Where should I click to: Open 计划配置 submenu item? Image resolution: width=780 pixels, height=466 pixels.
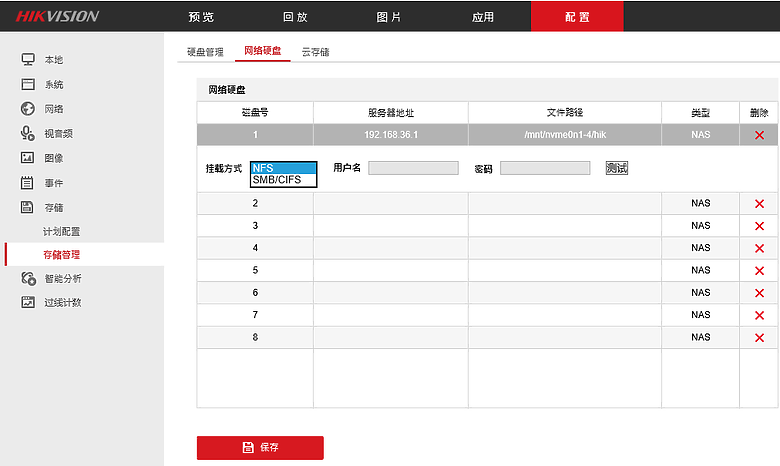point(61,231)
